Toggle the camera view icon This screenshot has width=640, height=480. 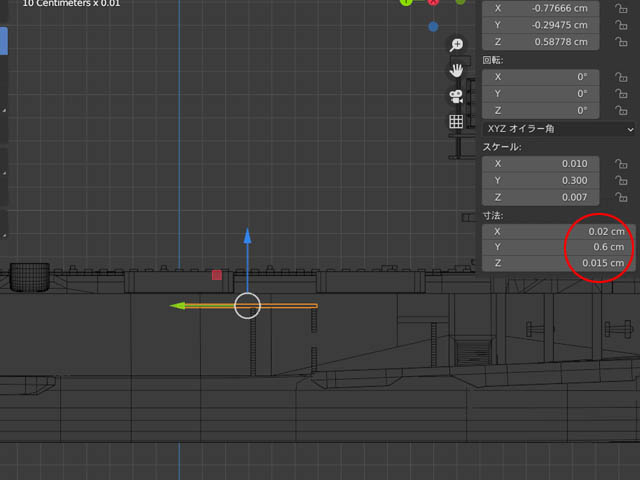tap(456, 96)
